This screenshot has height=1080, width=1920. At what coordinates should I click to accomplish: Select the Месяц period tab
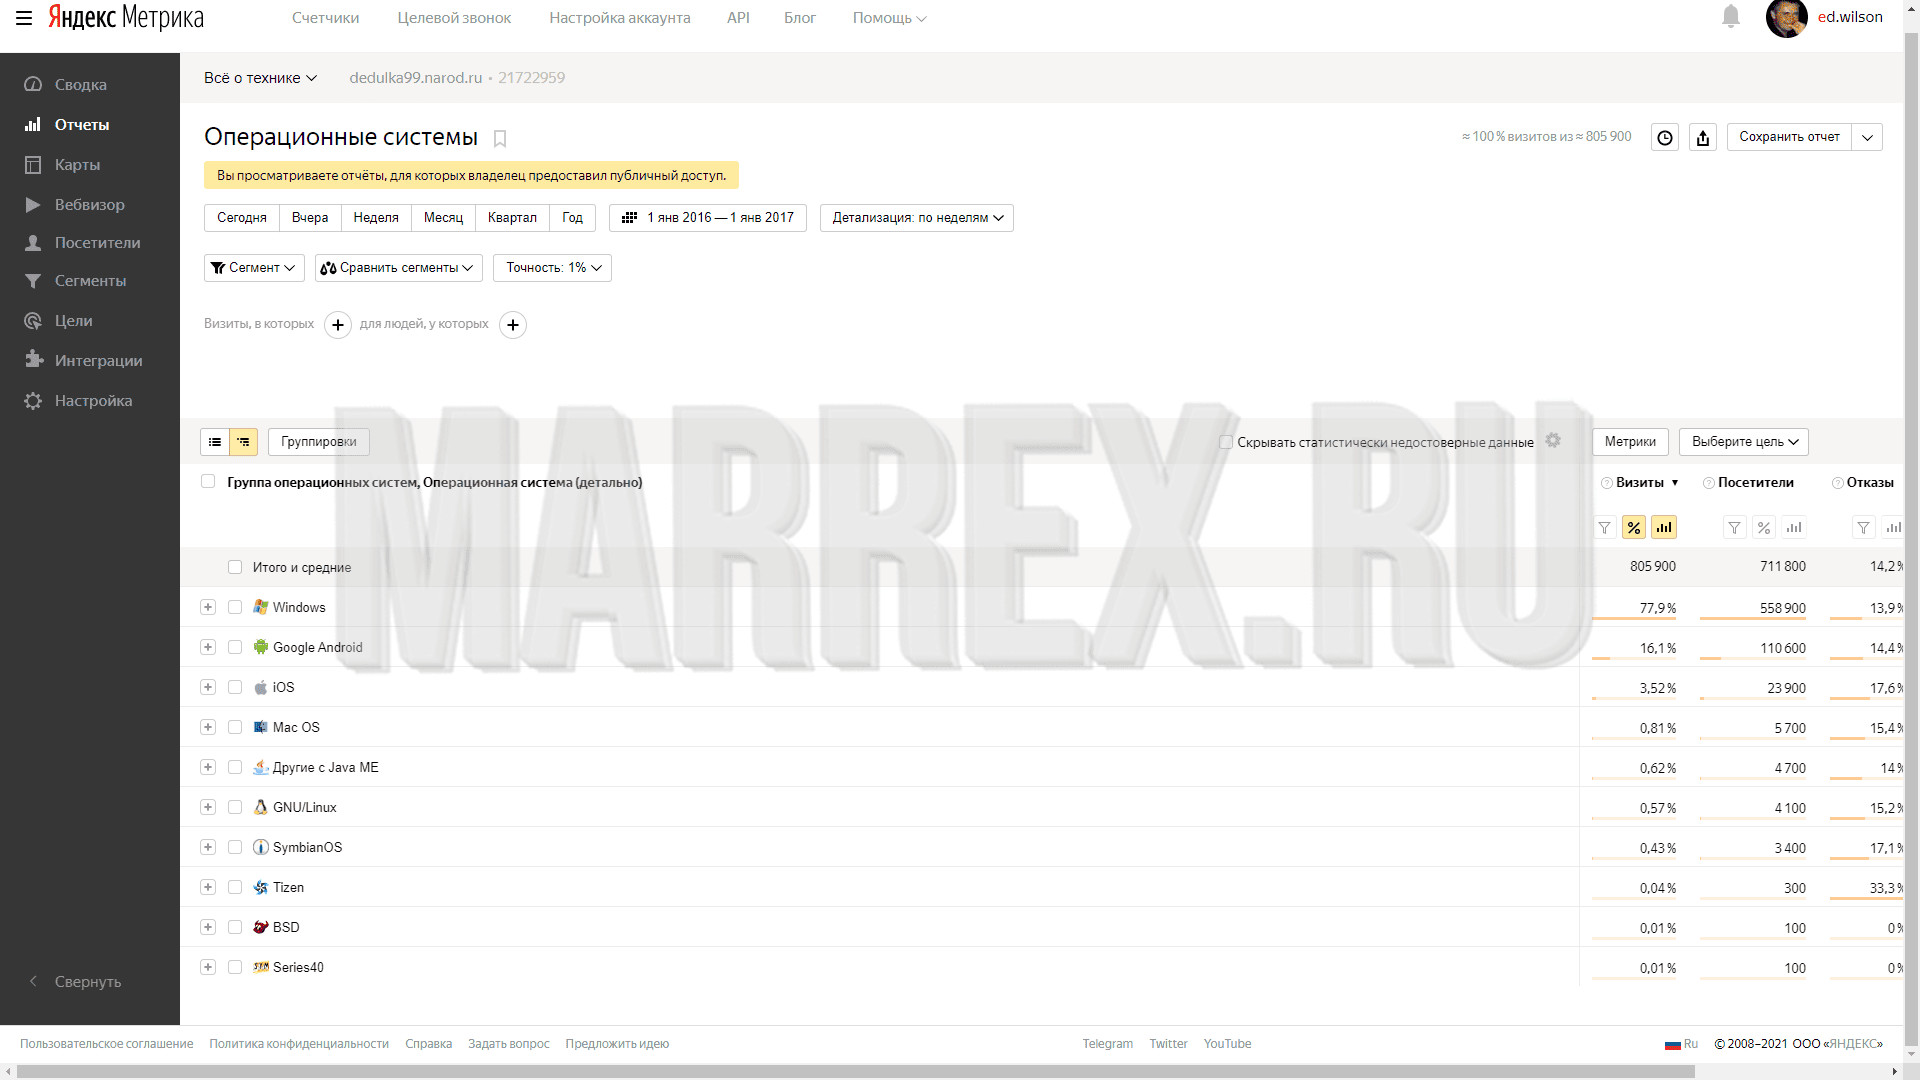tap(443, 218)
